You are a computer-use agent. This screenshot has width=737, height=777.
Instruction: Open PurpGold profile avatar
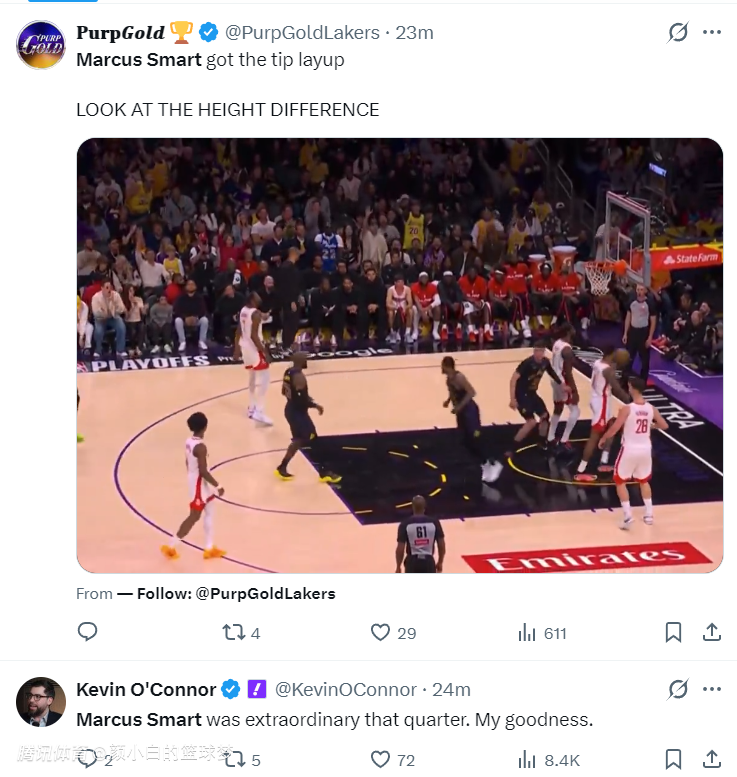point(41,44)
